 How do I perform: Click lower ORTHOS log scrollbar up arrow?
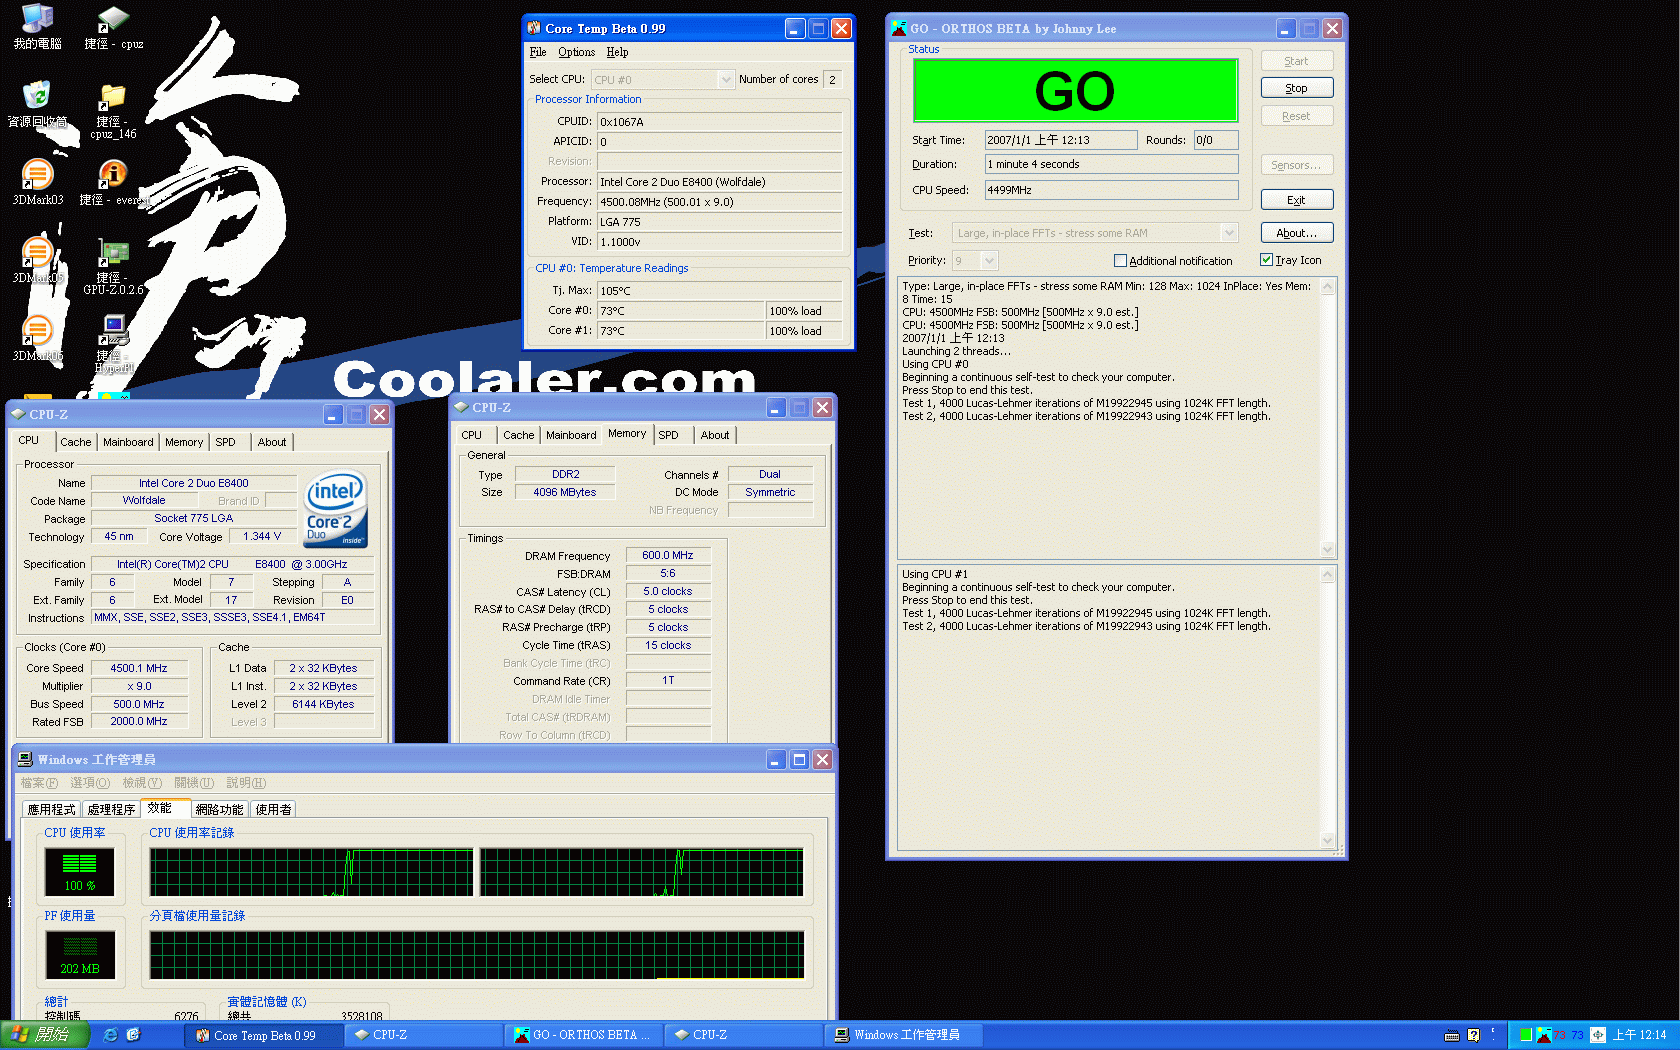[1328, 575]
